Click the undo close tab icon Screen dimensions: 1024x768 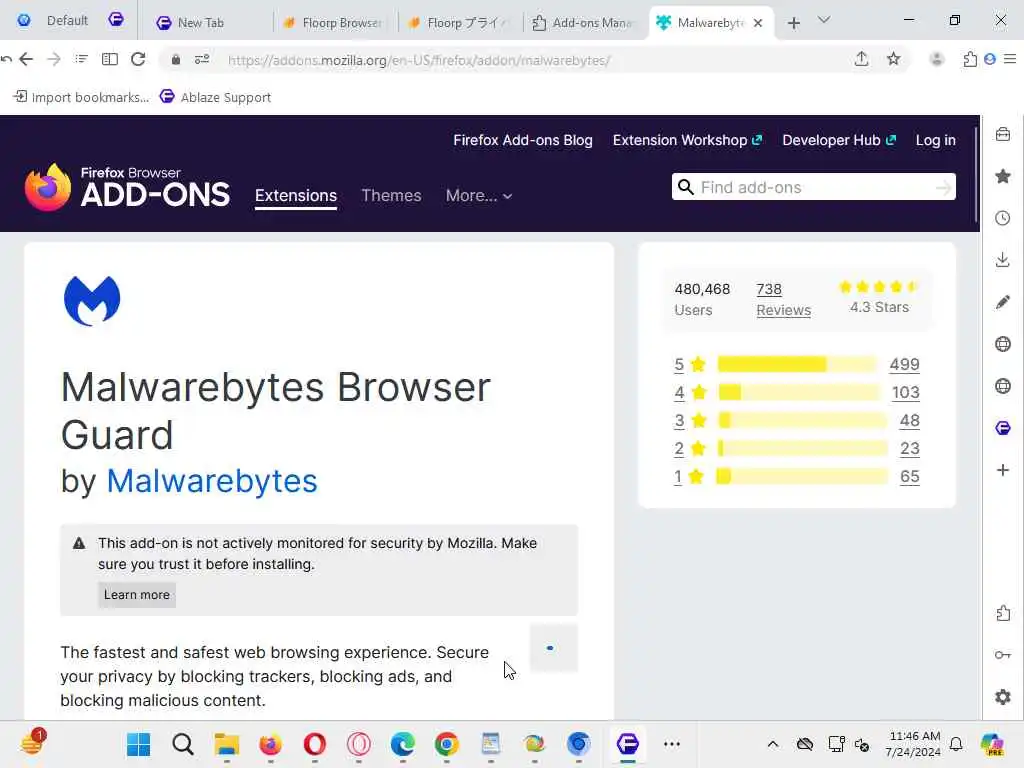[6, 59]
